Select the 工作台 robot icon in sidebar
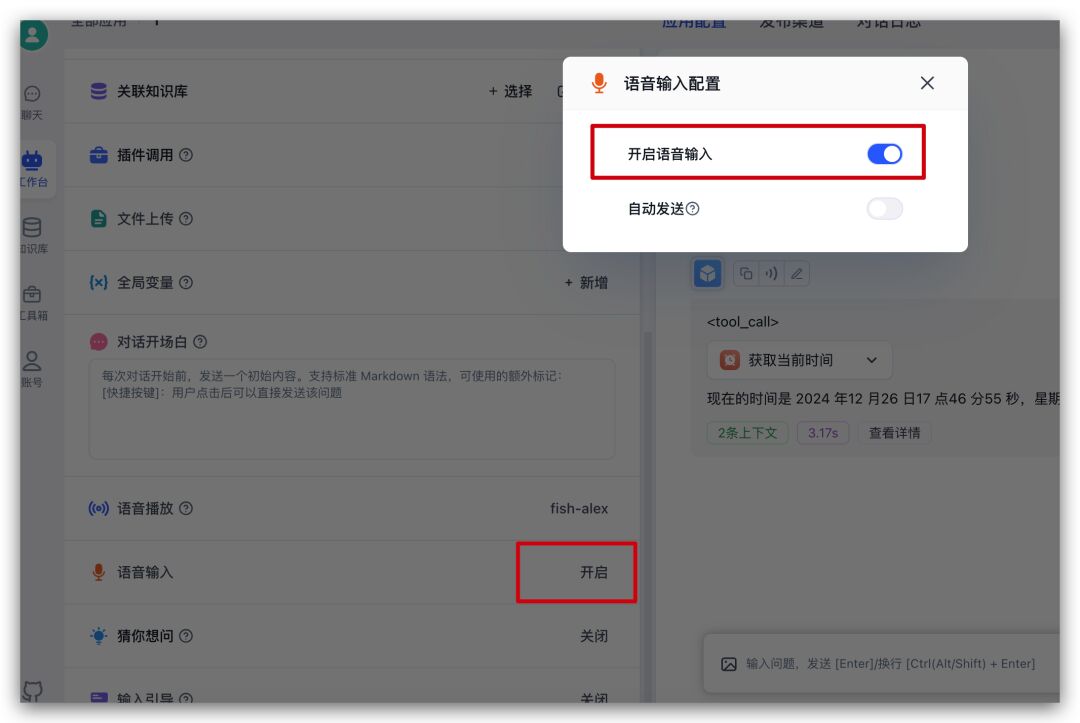Screen dimensions: 1080x723 [x=32, y=161]
